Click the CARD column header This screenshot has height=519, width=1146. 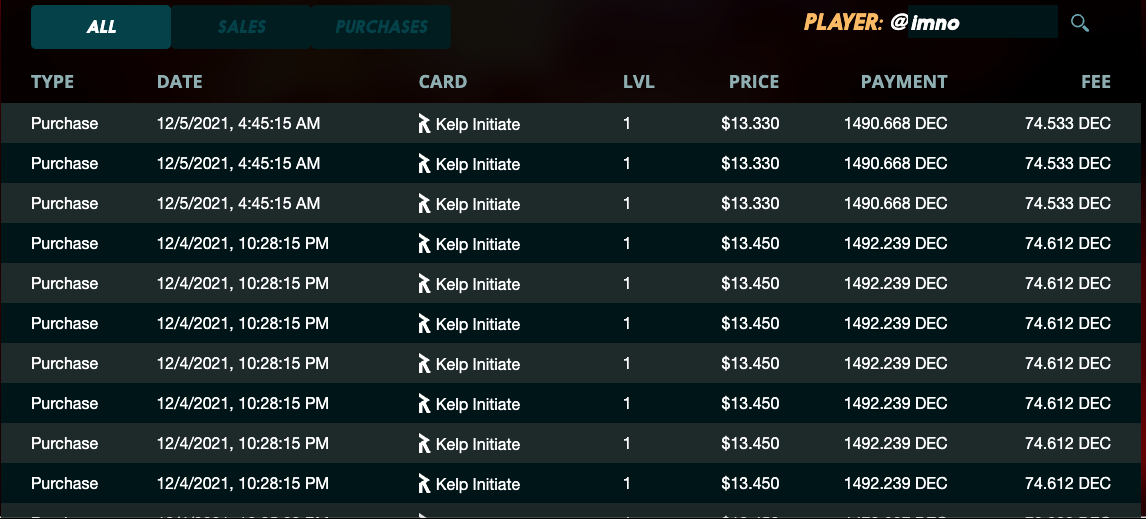click(x=443, y=82)
